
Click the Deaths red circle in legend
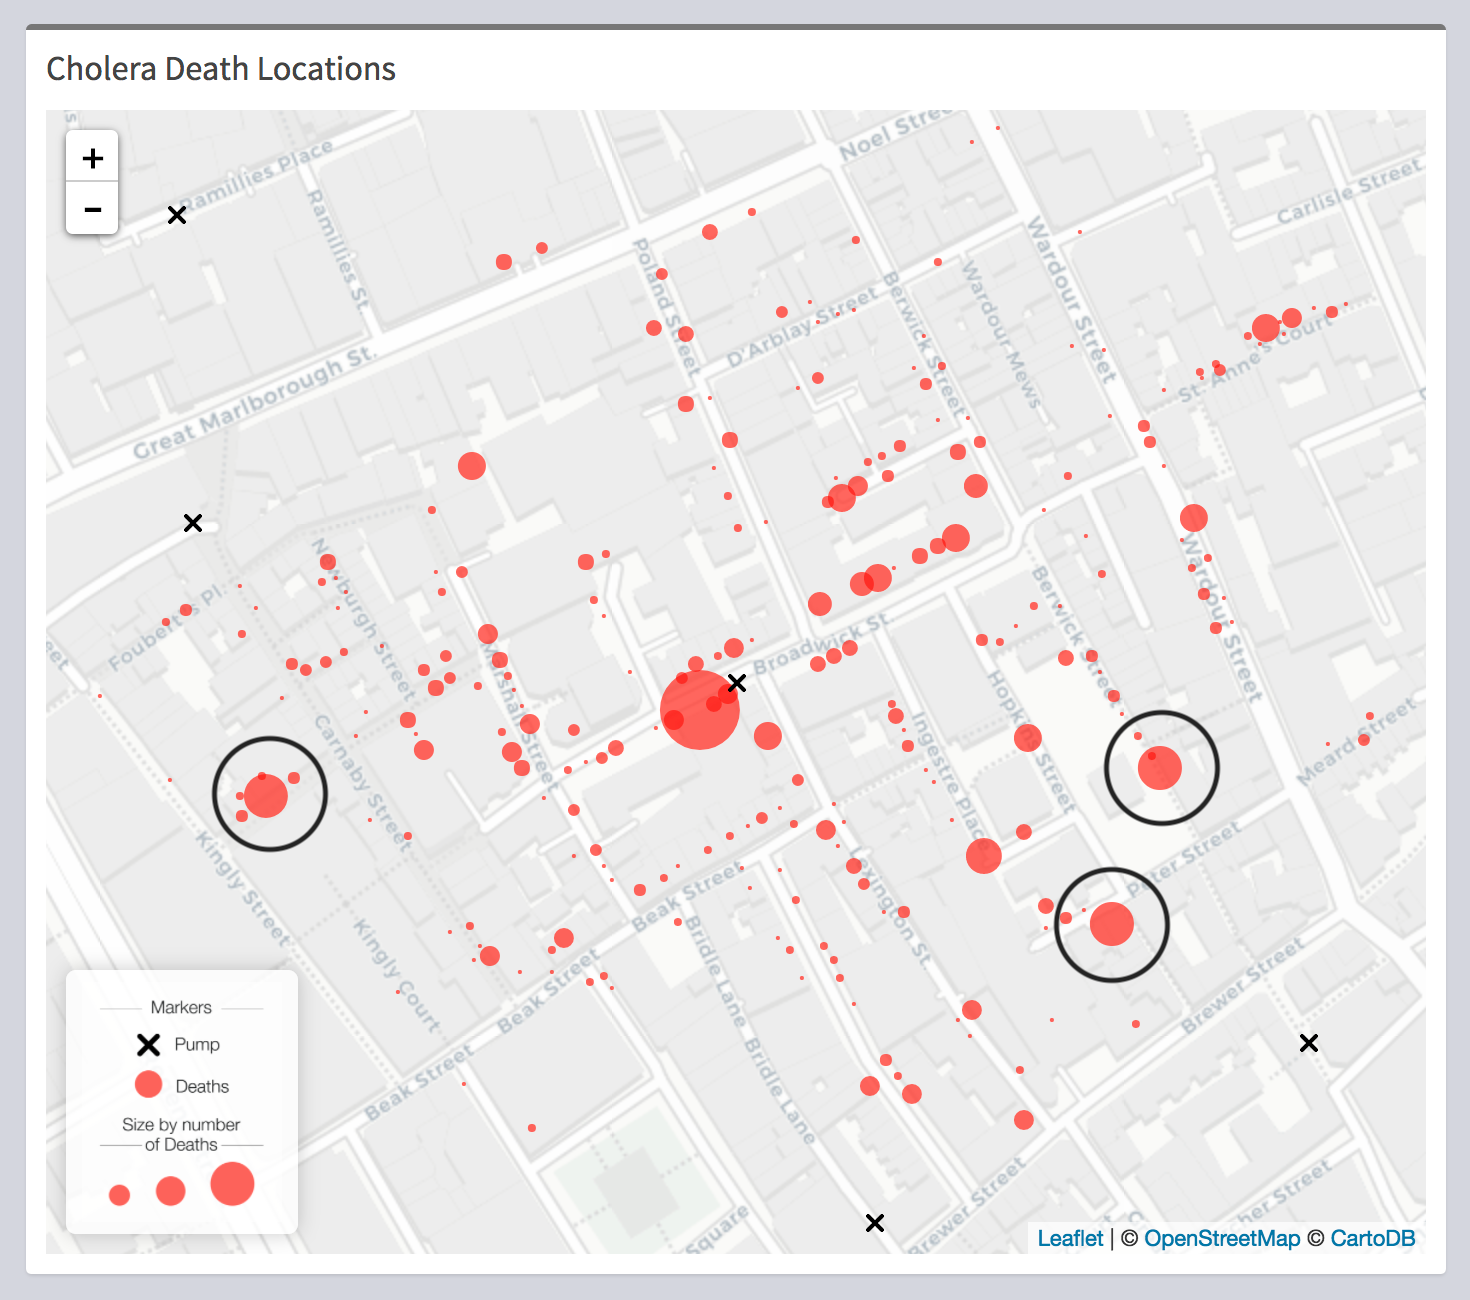pos(149,1085)
